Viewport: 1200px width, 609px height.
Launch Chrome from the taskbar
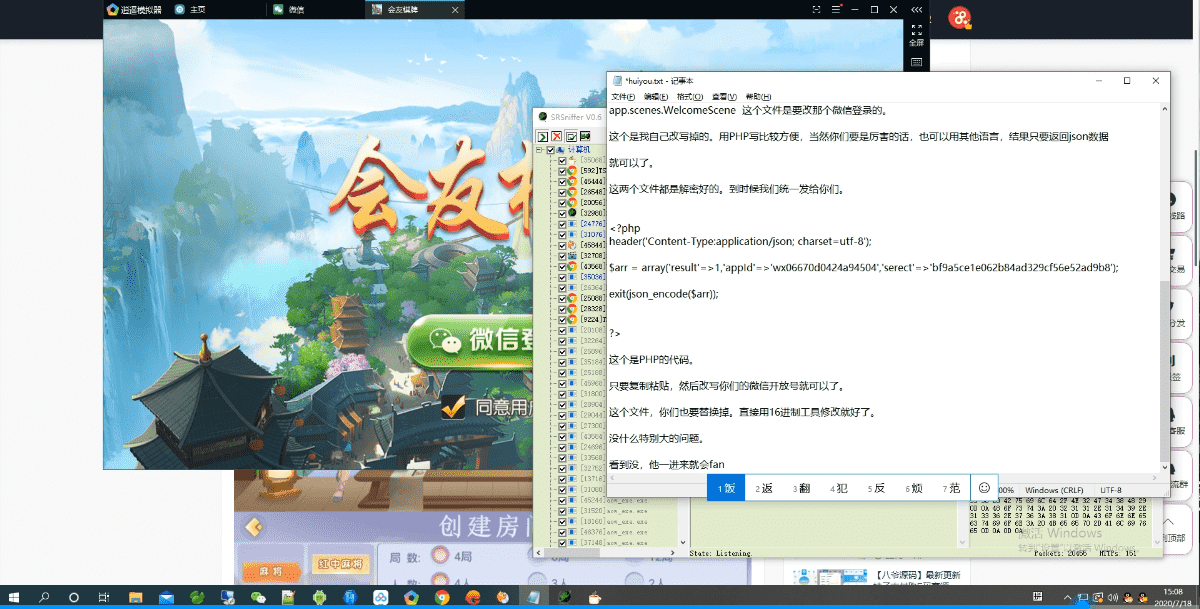pos(442,597)
